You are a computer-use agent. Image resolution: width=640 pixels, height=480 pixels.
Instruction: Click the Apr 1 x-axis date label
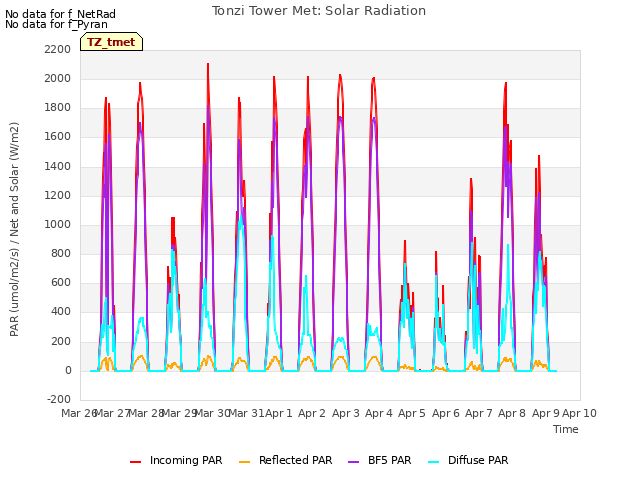(x=279, y=413)
